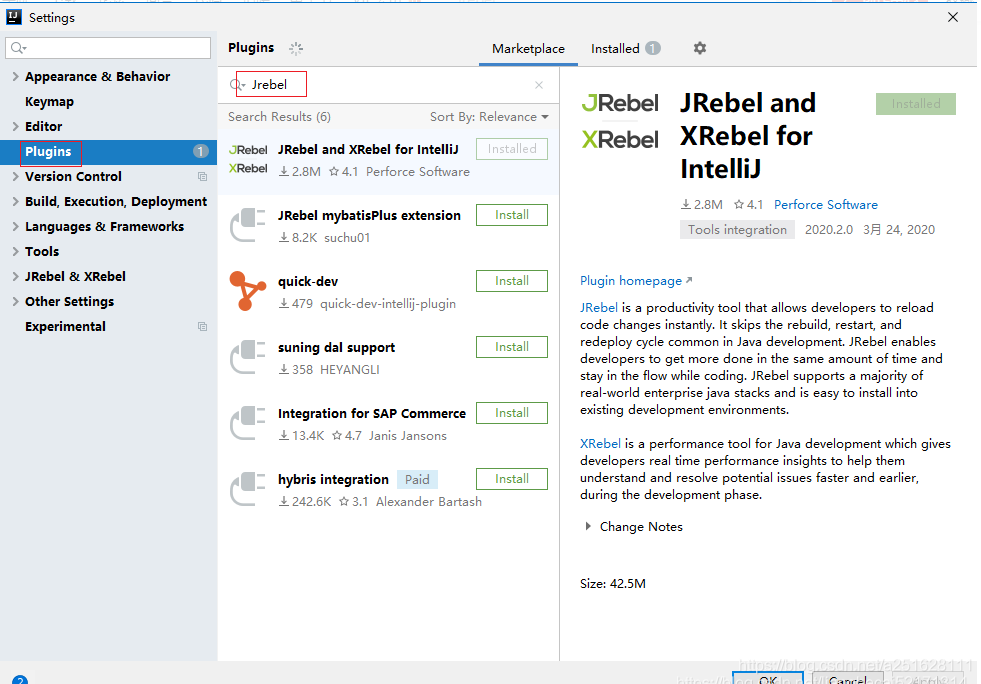Click the JRebel mybatisPlus extension plug icon

click(x=248, y=225)
